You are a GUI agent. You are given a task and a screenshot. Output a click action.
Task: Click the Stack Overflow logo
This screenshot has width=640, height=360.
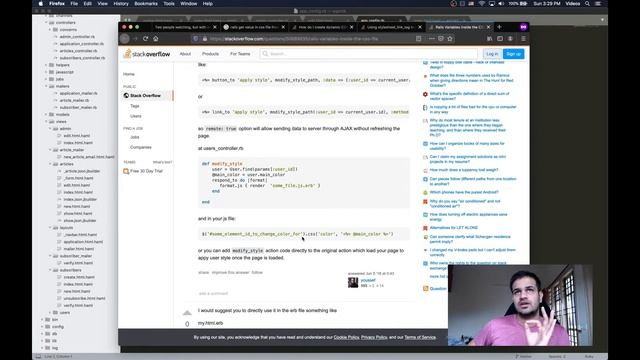(147, 54)
